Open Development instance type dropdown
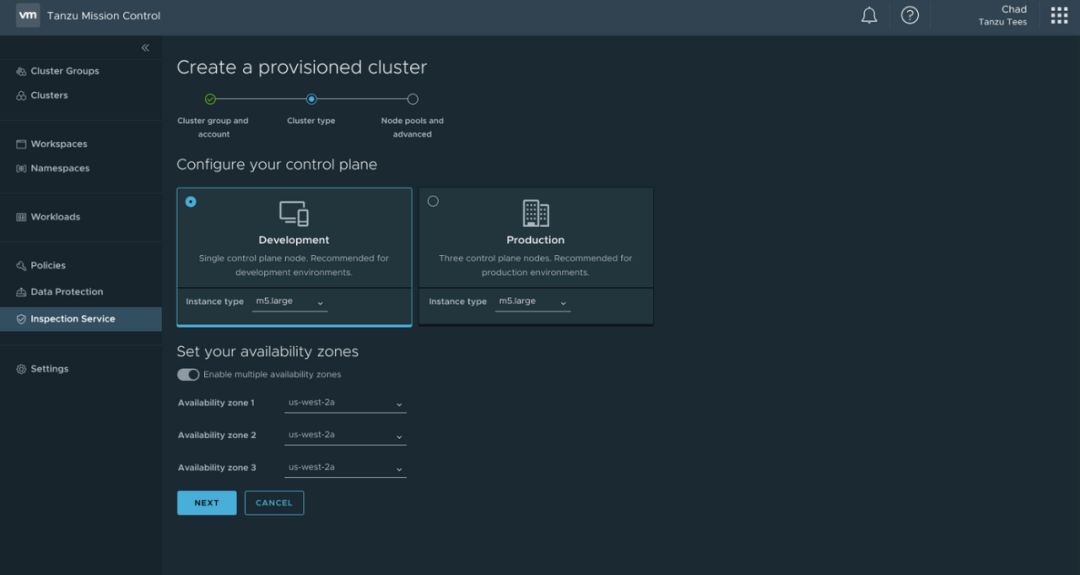The width and height of the screenshot is (1080, 575). pos(290,302)
